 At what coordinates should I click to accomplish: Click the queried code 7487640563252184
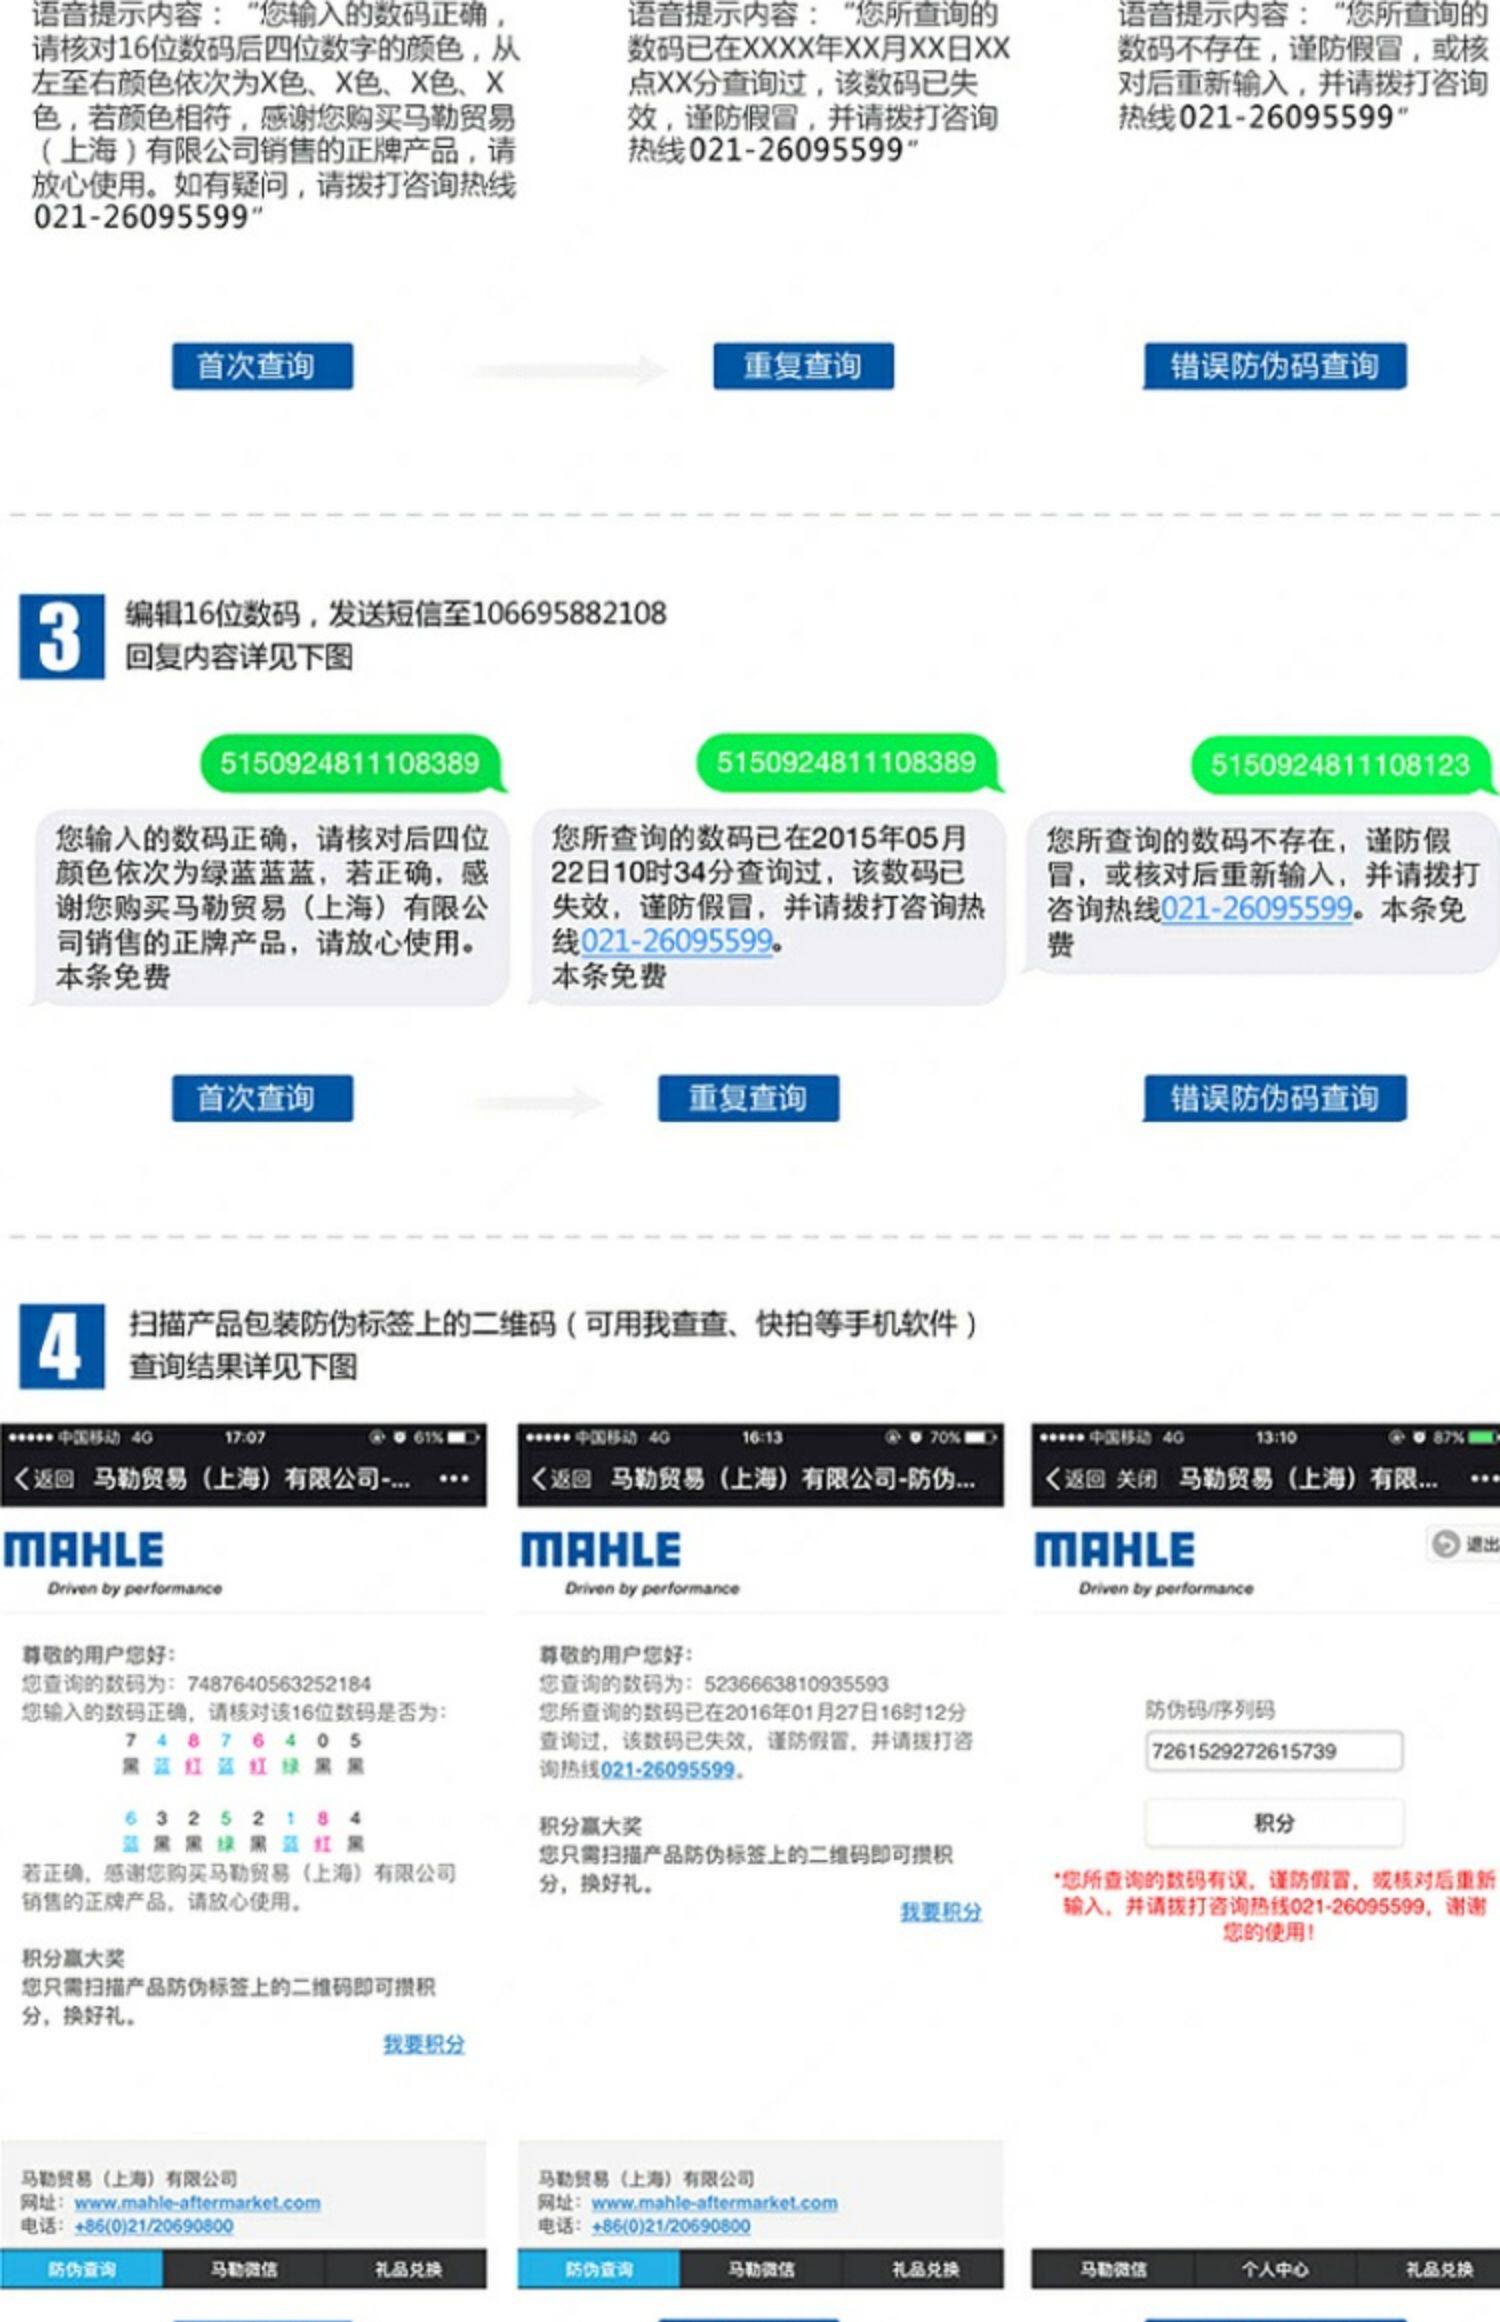pyautogui.click(x=279, y=1684)
